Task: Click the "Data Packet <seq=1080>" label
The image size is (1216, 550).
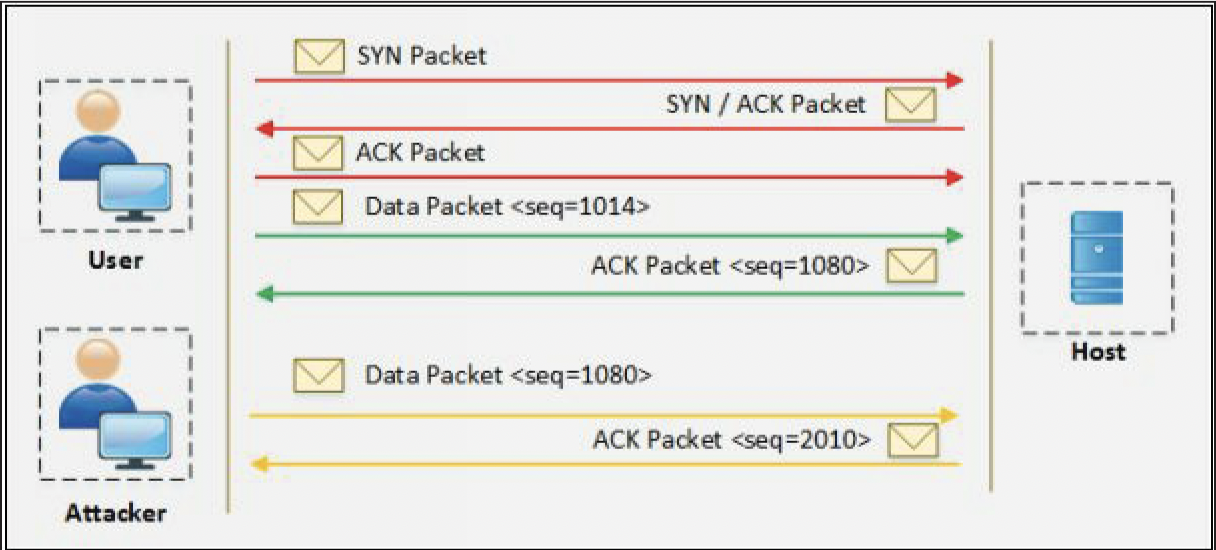Action: 508,376
